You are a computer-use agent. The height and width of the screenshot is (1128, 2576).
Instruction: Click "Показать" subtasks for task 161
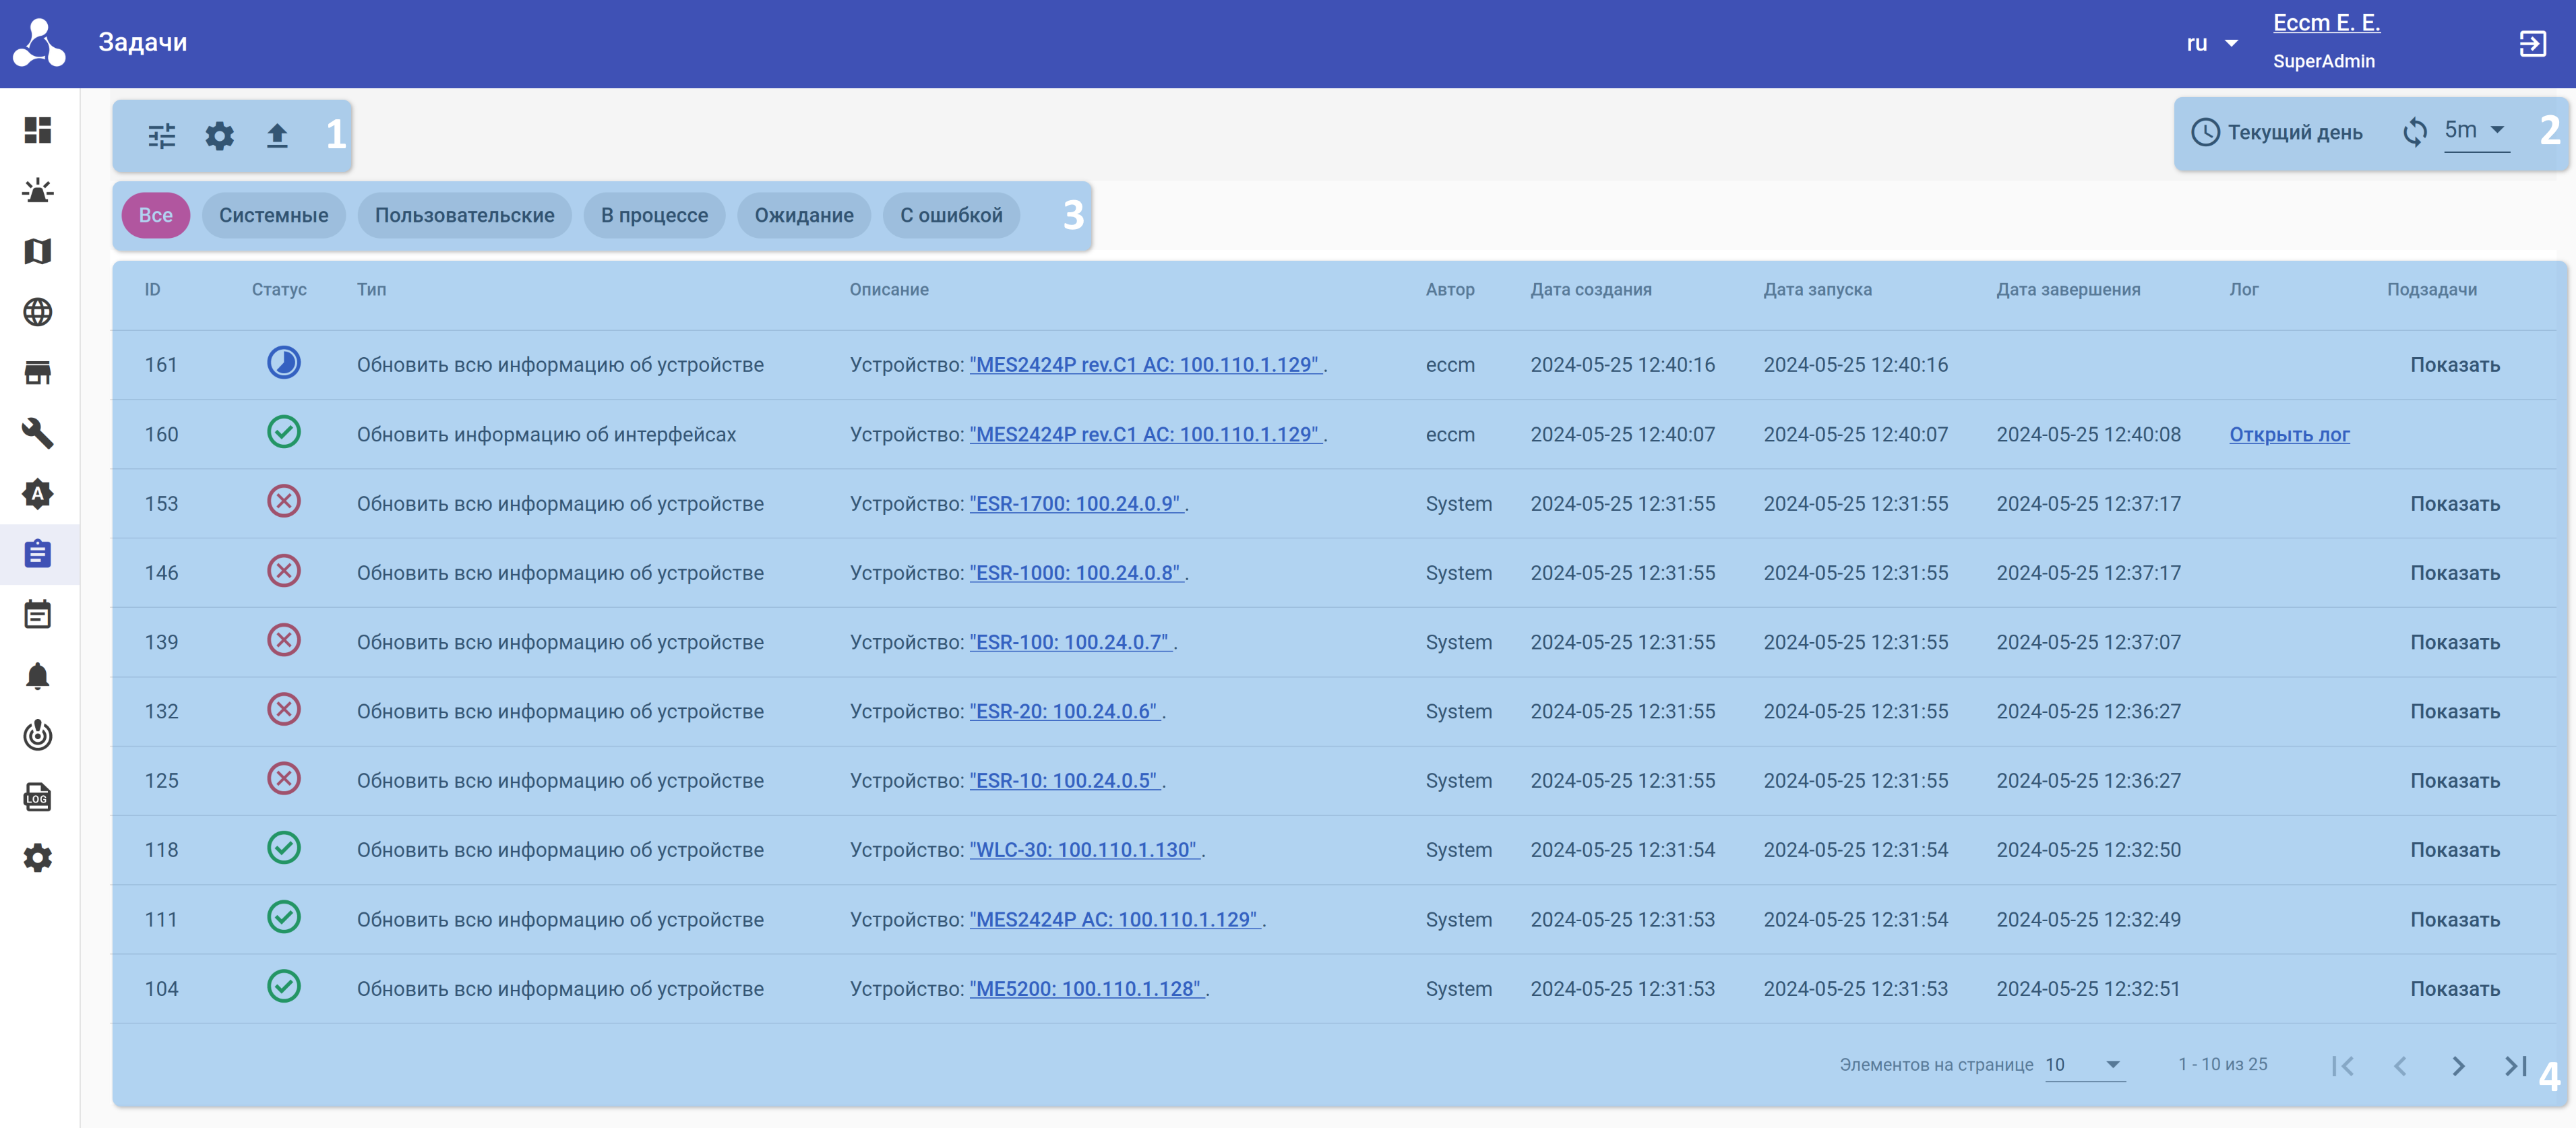tap(2454, 365)
